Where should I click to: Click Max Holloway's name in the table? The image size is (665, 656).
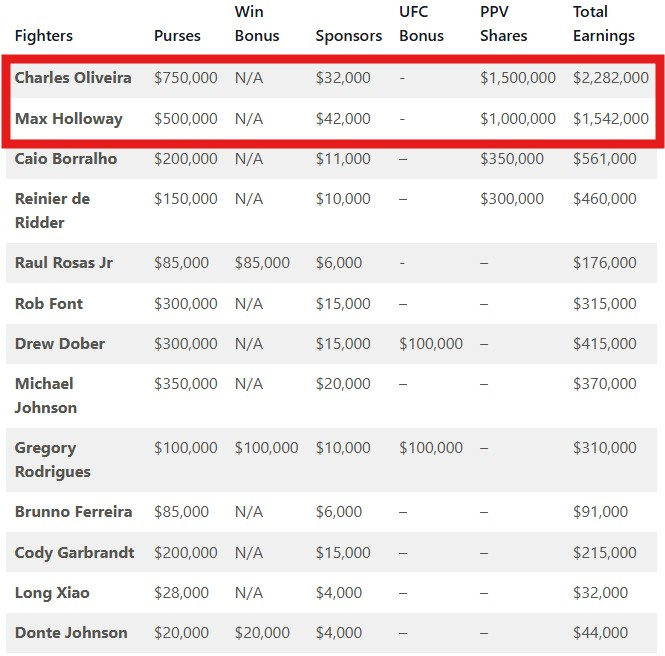pyautogui.click(x=68, y=118)
